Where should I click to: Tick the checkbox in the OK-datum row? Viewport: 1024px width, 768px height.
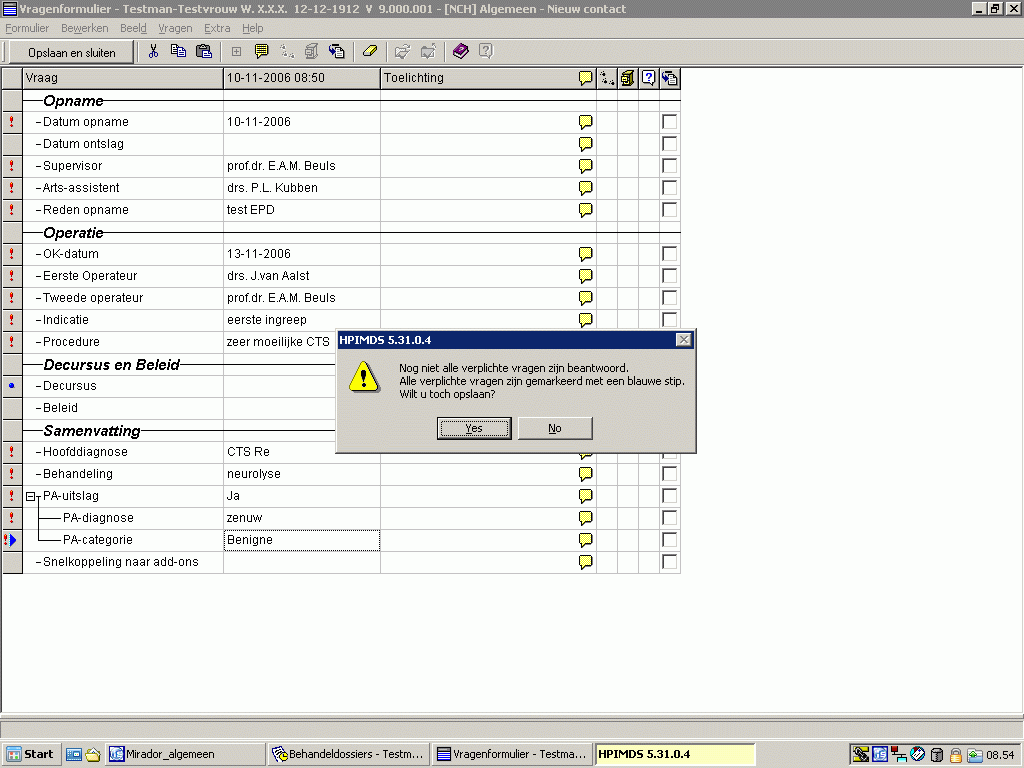pos(669,254)
